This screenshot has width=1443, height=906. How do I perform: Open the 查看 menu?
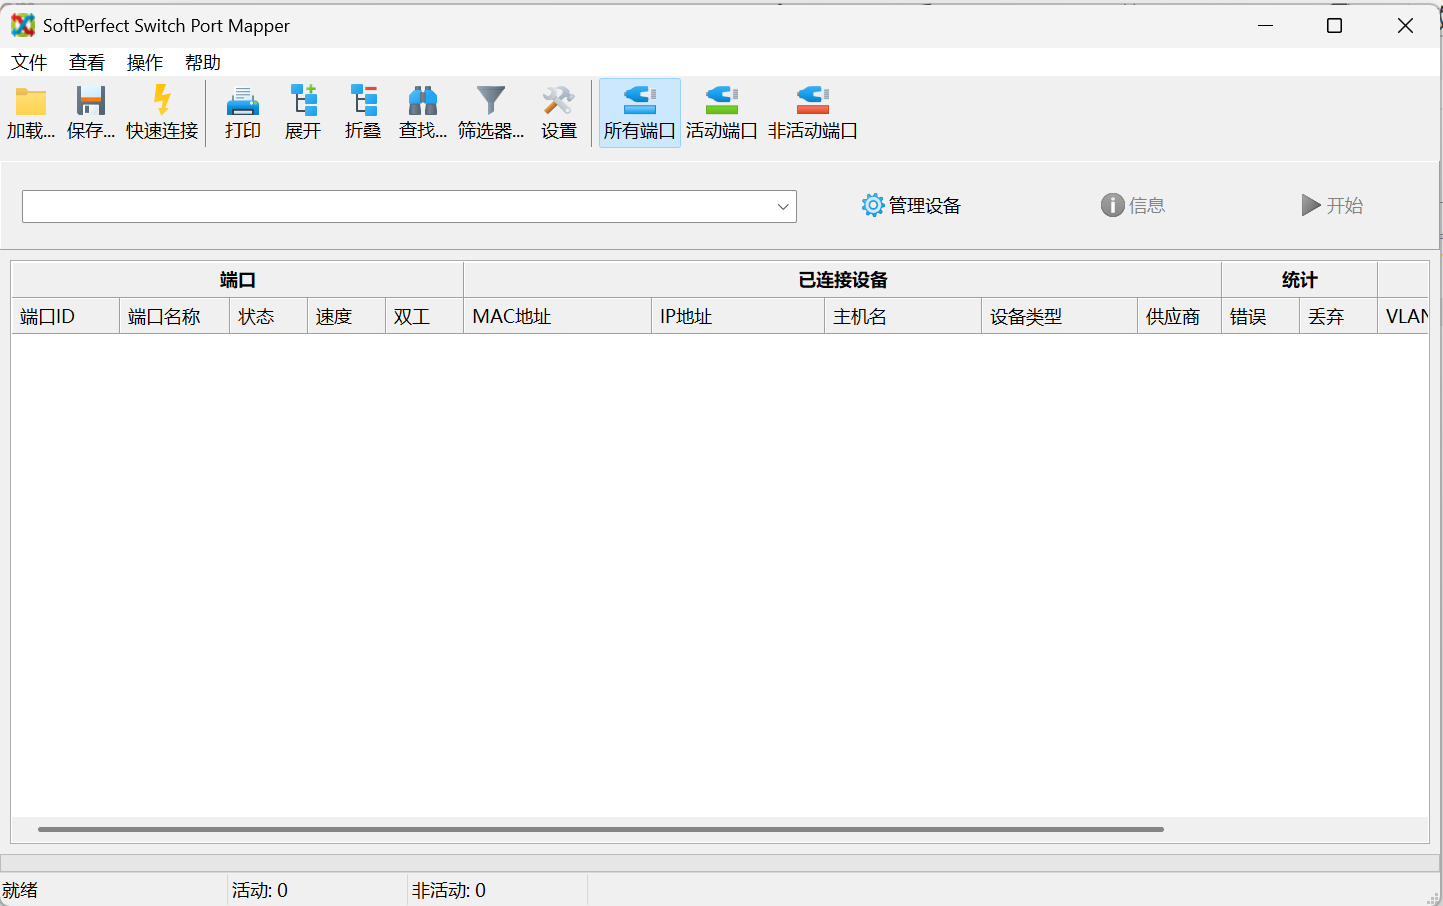pyautogui.click(x=87, y=62)
